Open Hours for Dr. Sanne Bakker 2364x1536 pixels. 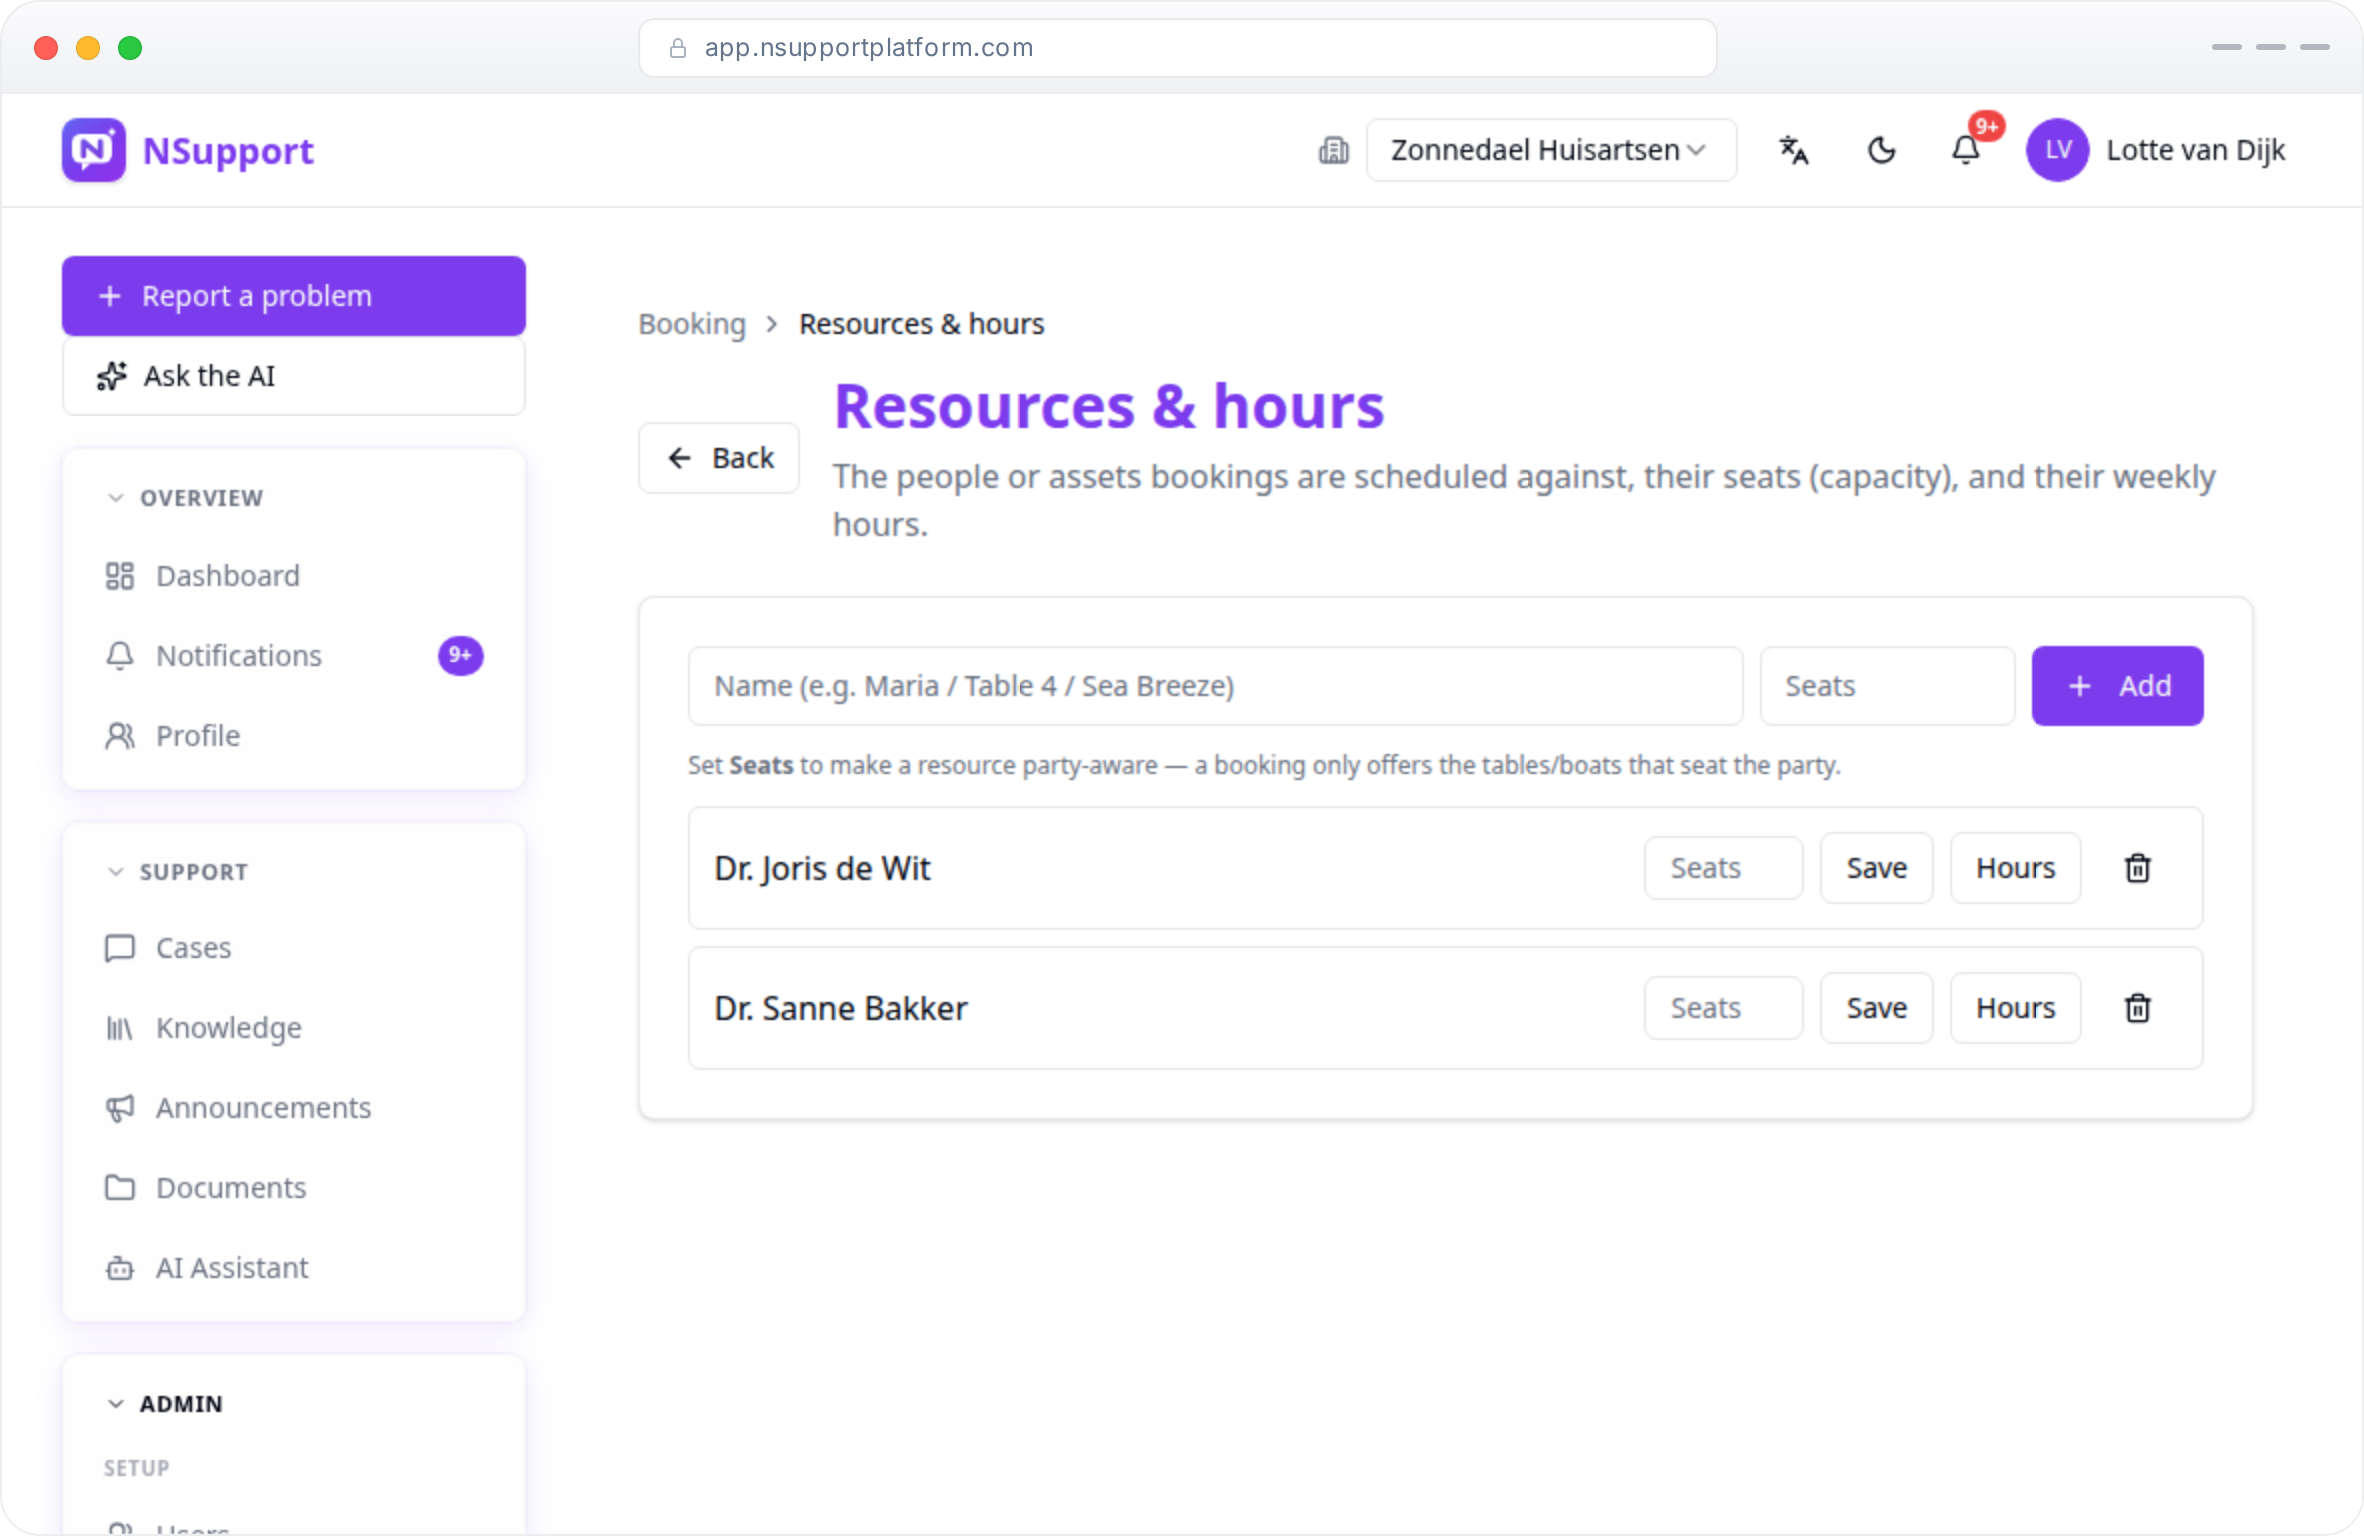(2015, 1008)
